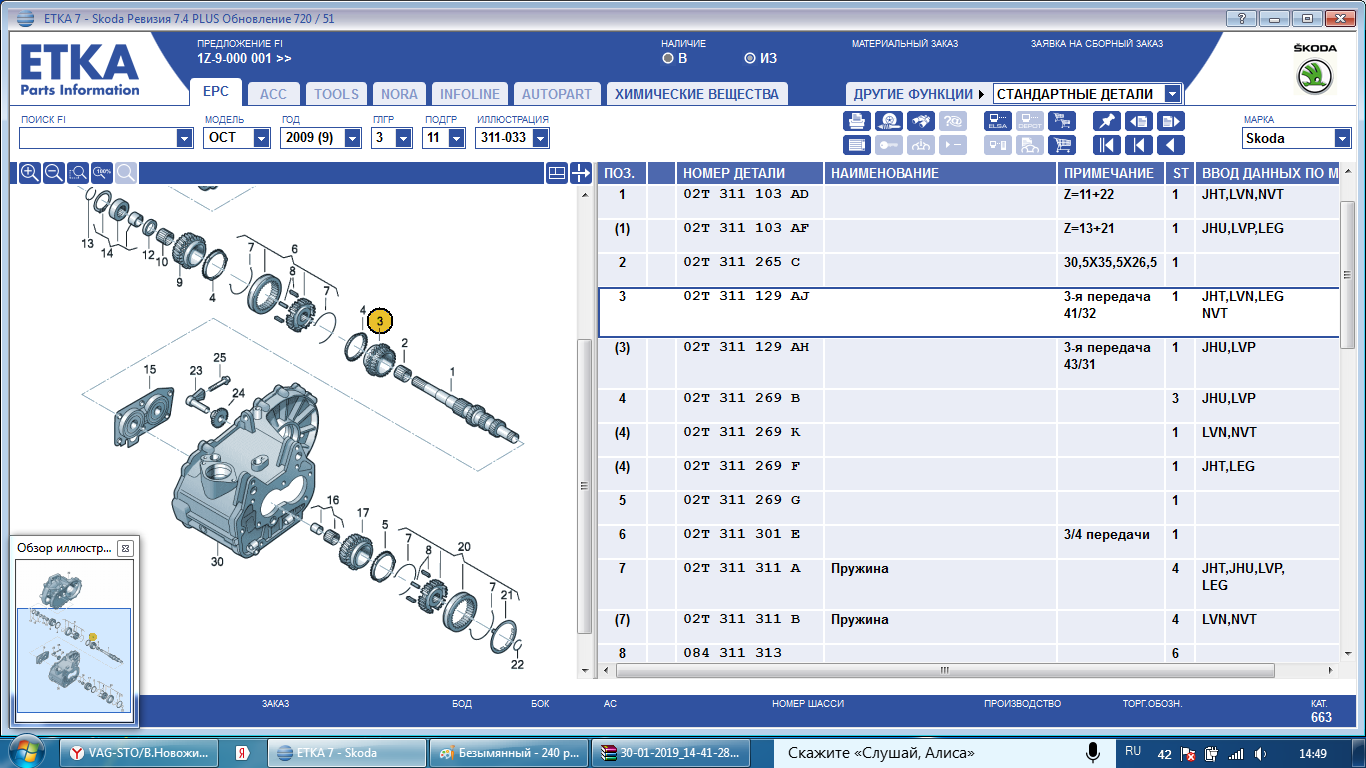Open the Год 2009 (9) dropdown
The image size is (1366, 768).
[352, 138]
